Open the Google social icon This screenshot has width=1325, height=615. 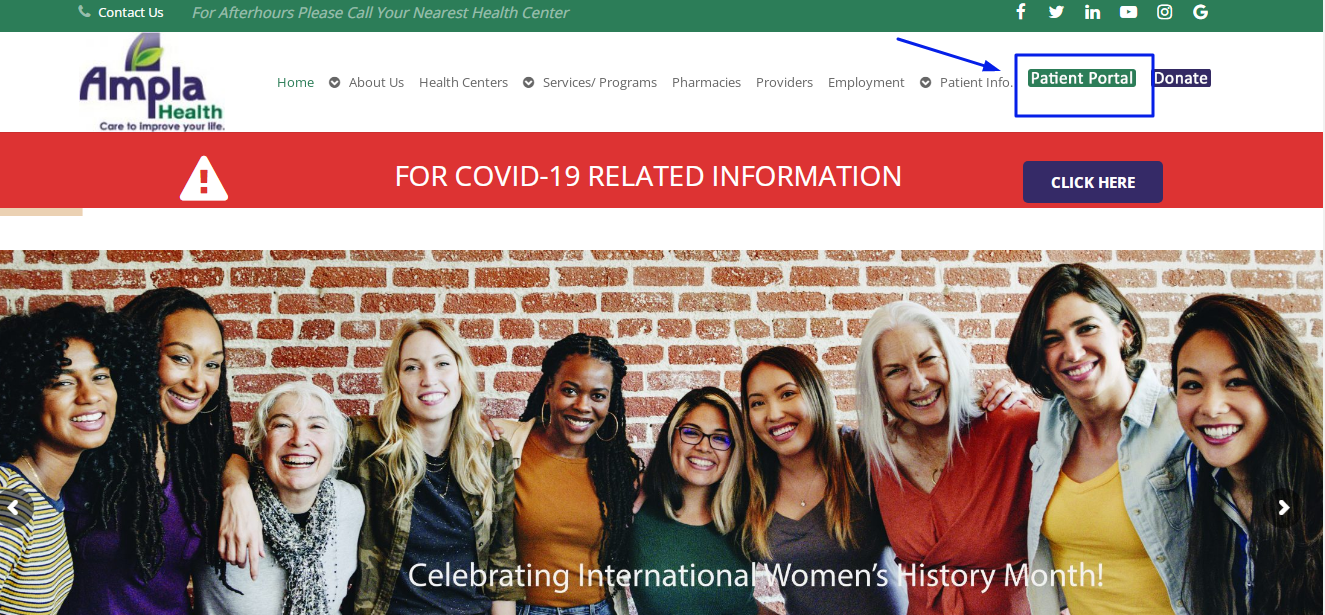tap(1200, 12)
